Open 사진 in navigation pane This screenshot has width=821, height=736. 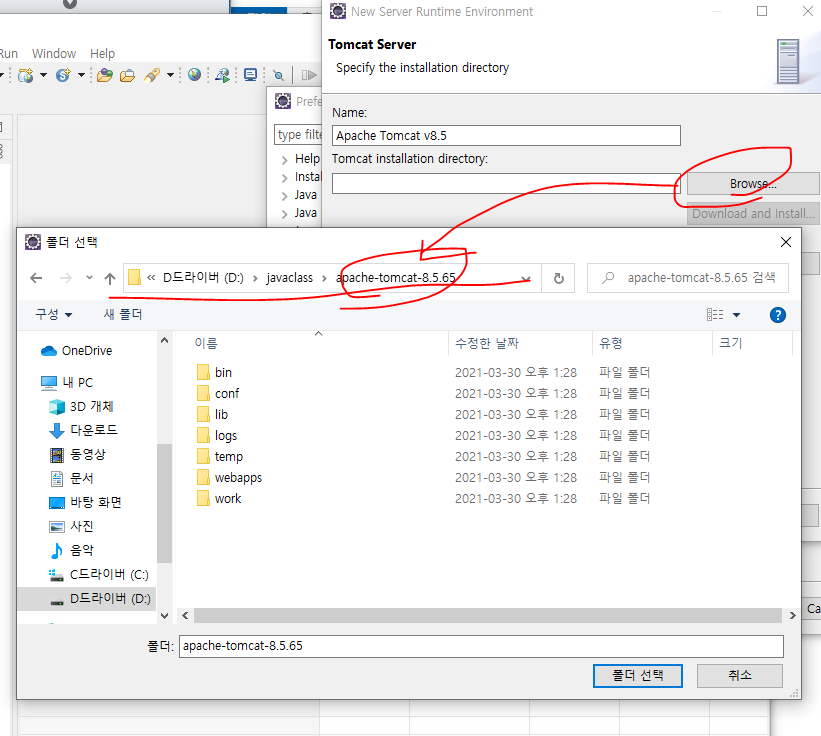click(72, 527)
